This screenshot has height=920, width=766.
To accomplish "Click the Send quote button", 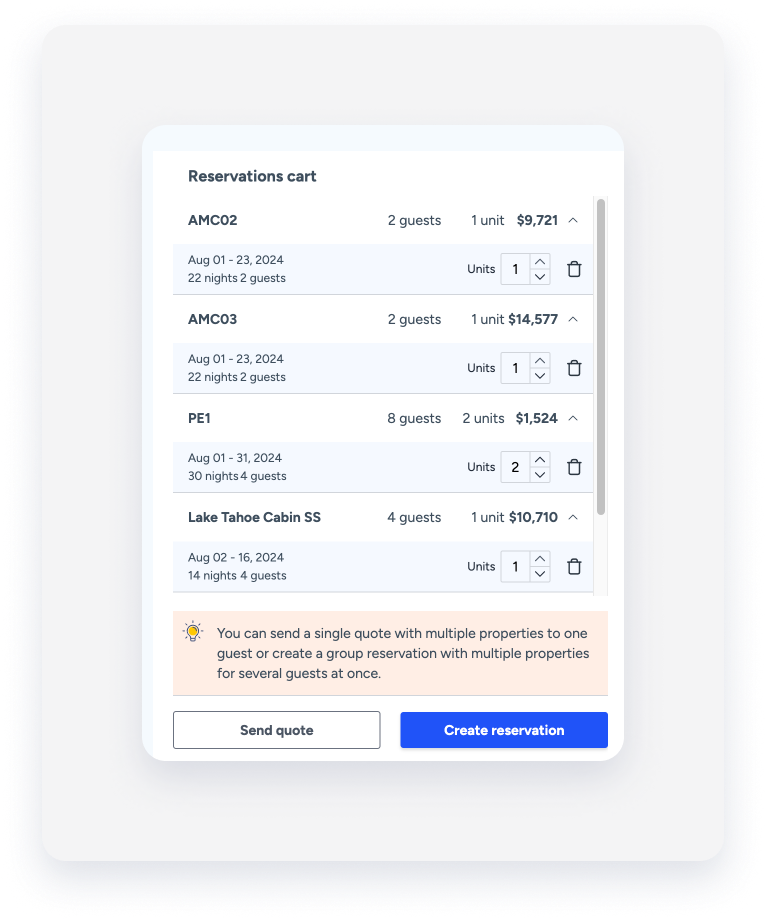I will click(x=276, y=730).
